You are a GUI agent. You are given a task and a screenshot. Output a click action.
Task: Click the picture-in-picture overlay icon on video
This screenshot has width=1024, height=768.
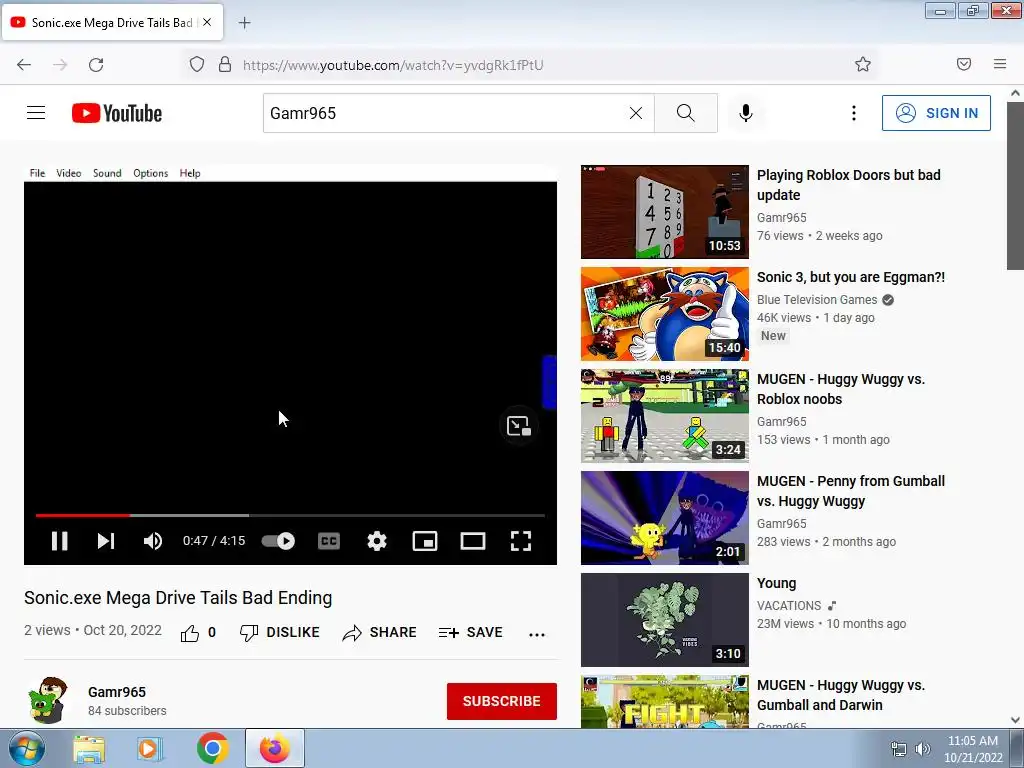[x=519, y=426]
